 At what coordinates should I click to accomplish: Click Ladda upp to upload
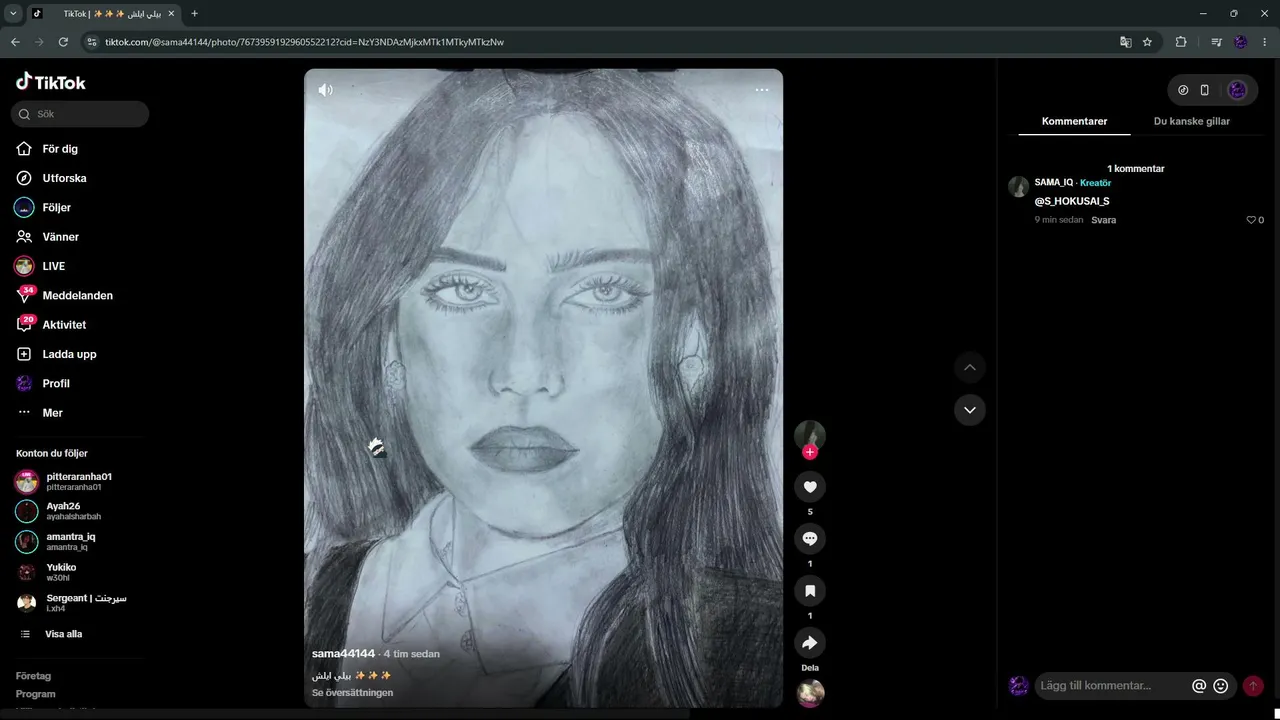point(69,354)
